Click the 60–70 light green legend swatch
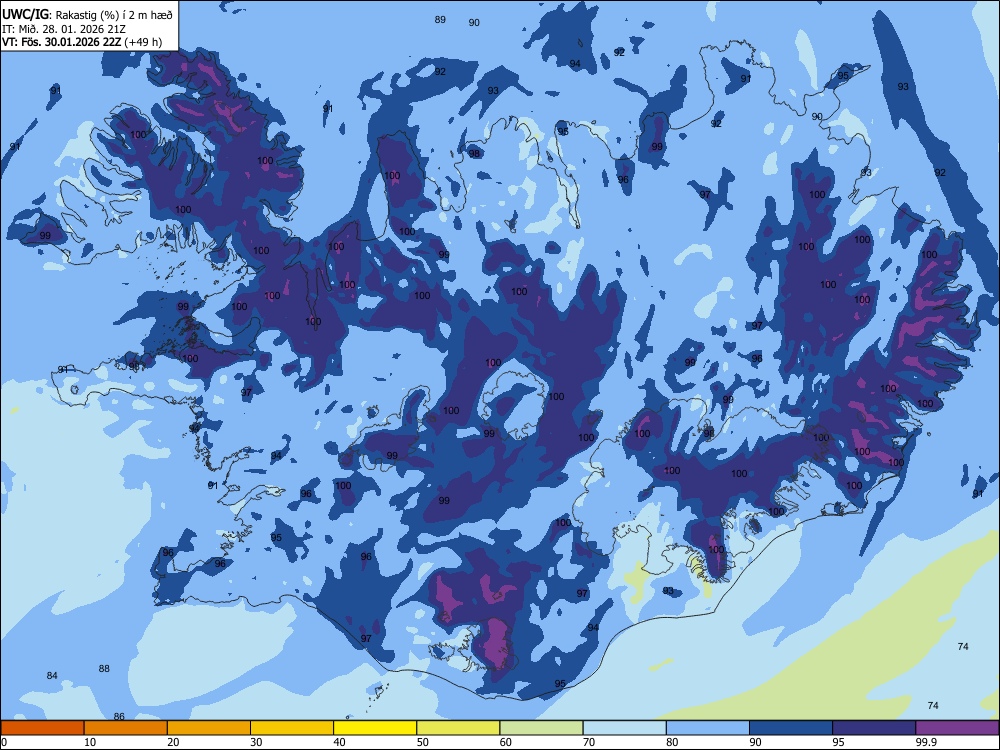The image size is (1000, 750). pos(541,728)
